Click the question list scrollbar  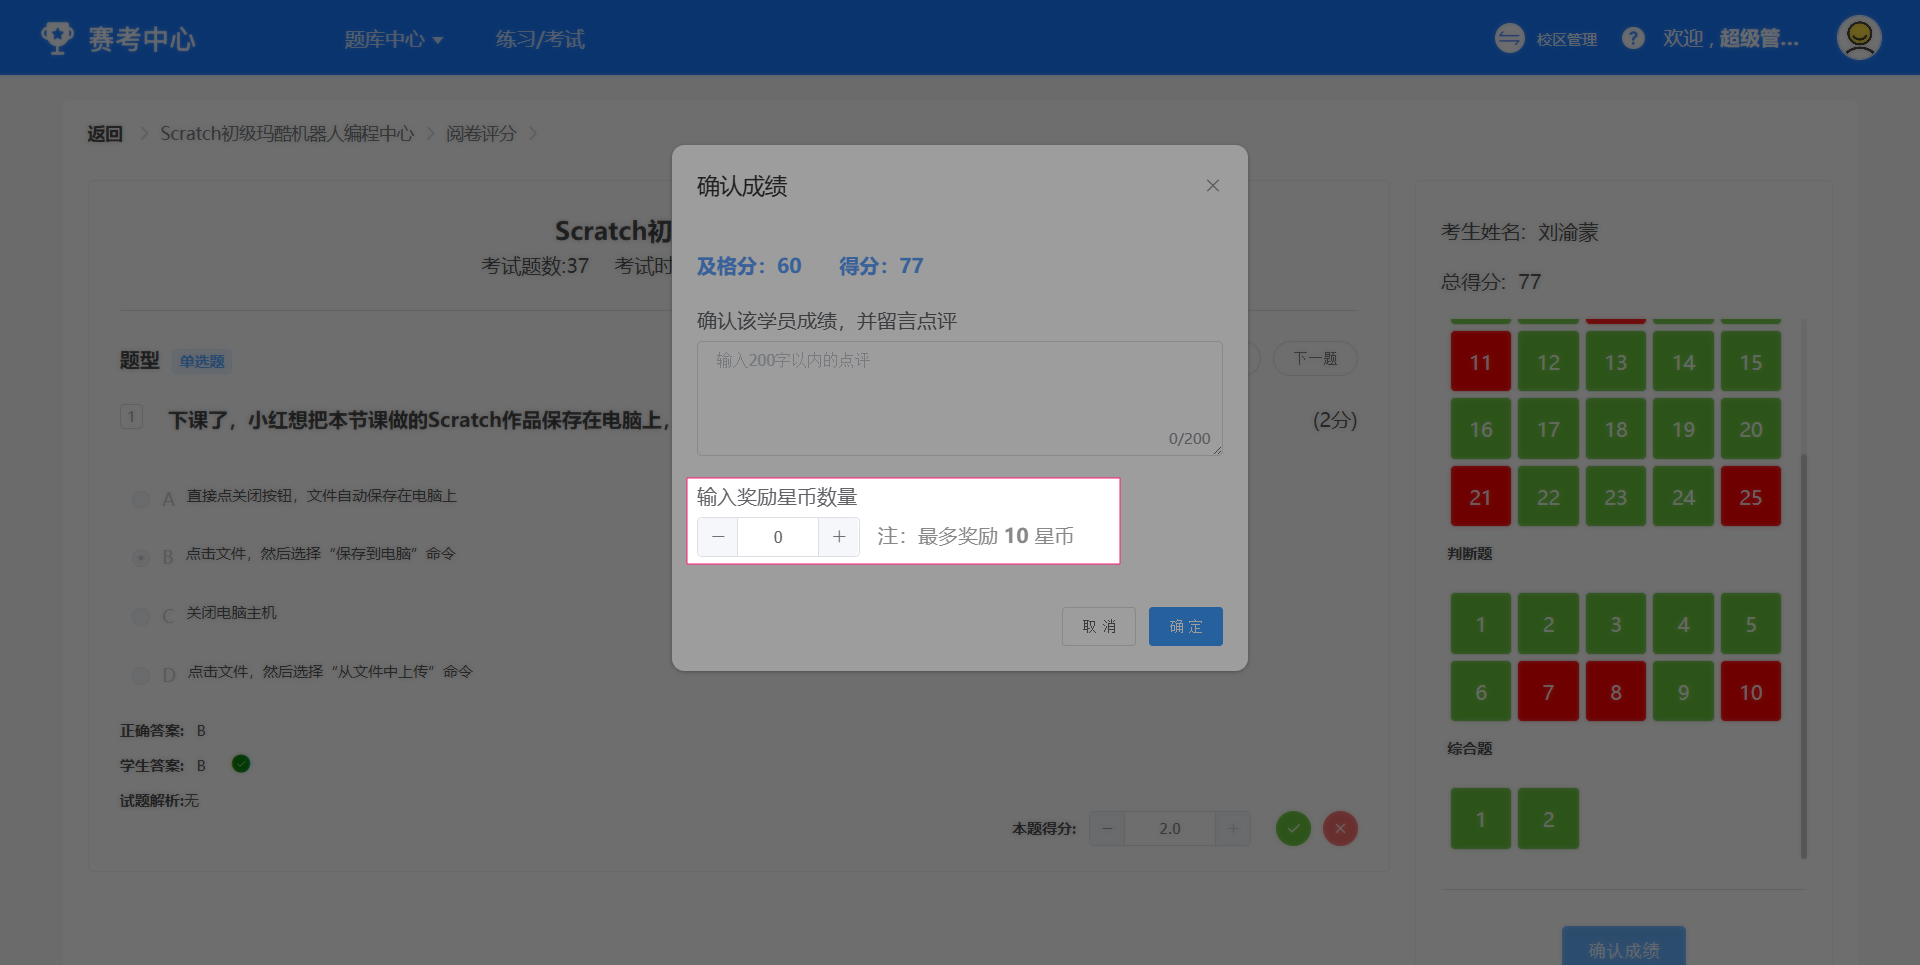click(x=1804, y=656)
